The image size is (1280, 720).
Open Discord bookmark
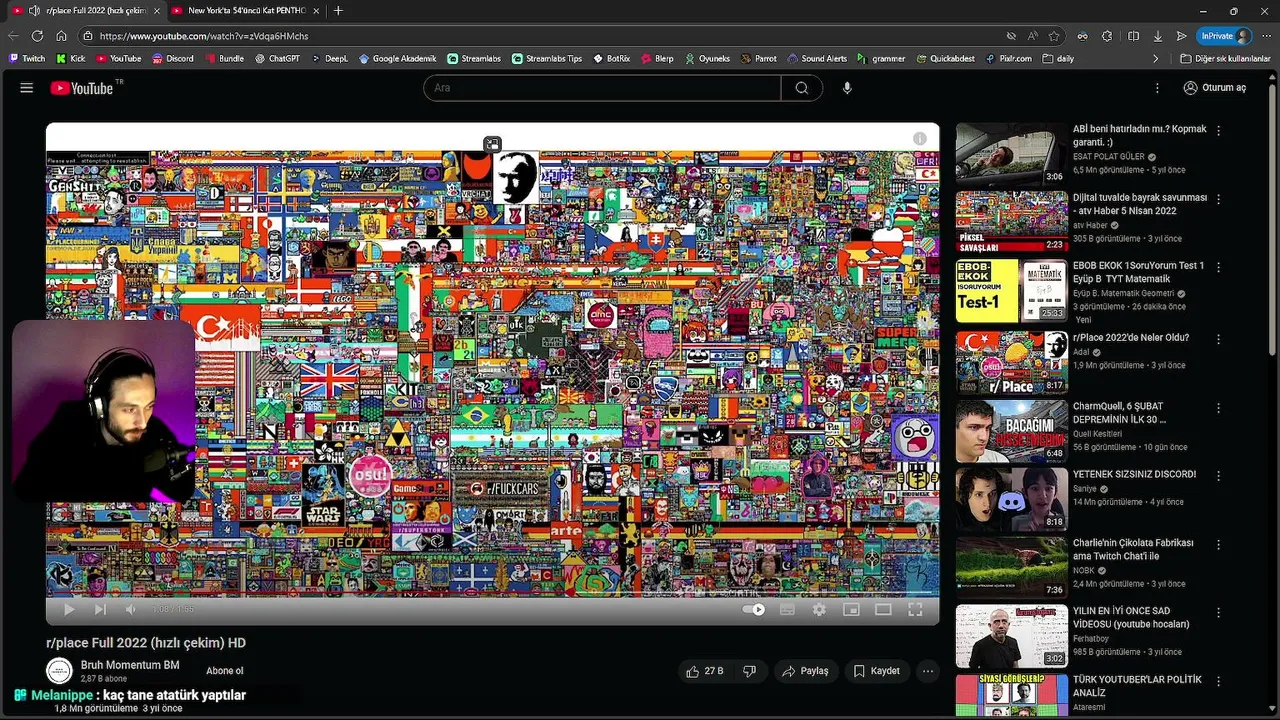[173, 59]
